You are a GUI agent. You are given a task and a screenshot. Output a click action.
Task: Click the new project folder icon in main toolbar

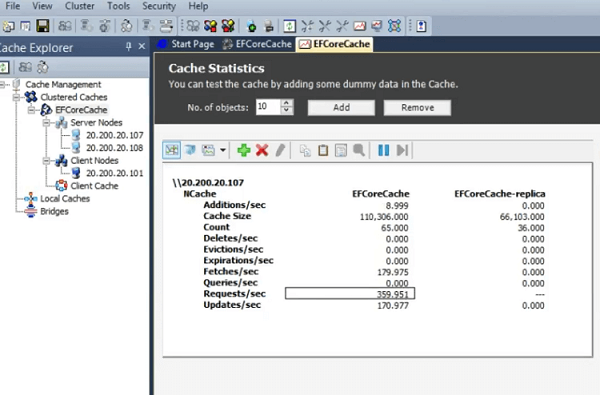pos(9,26)
